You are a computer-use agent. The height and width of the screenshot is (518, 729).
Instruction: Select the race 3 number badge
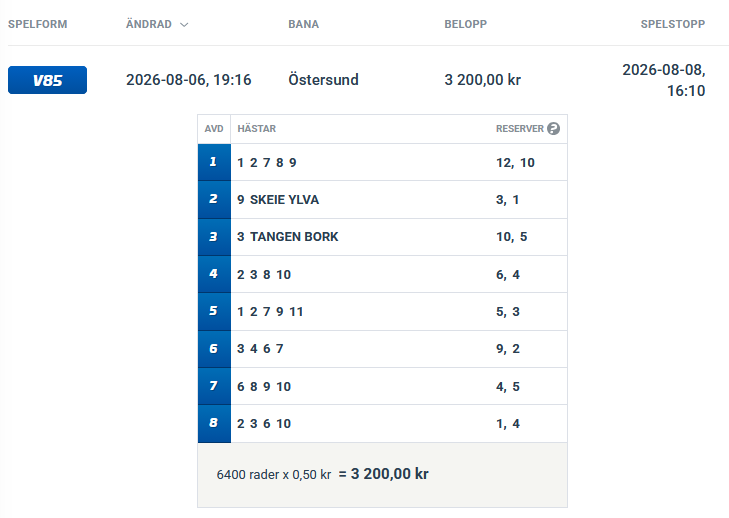[214, 237]
